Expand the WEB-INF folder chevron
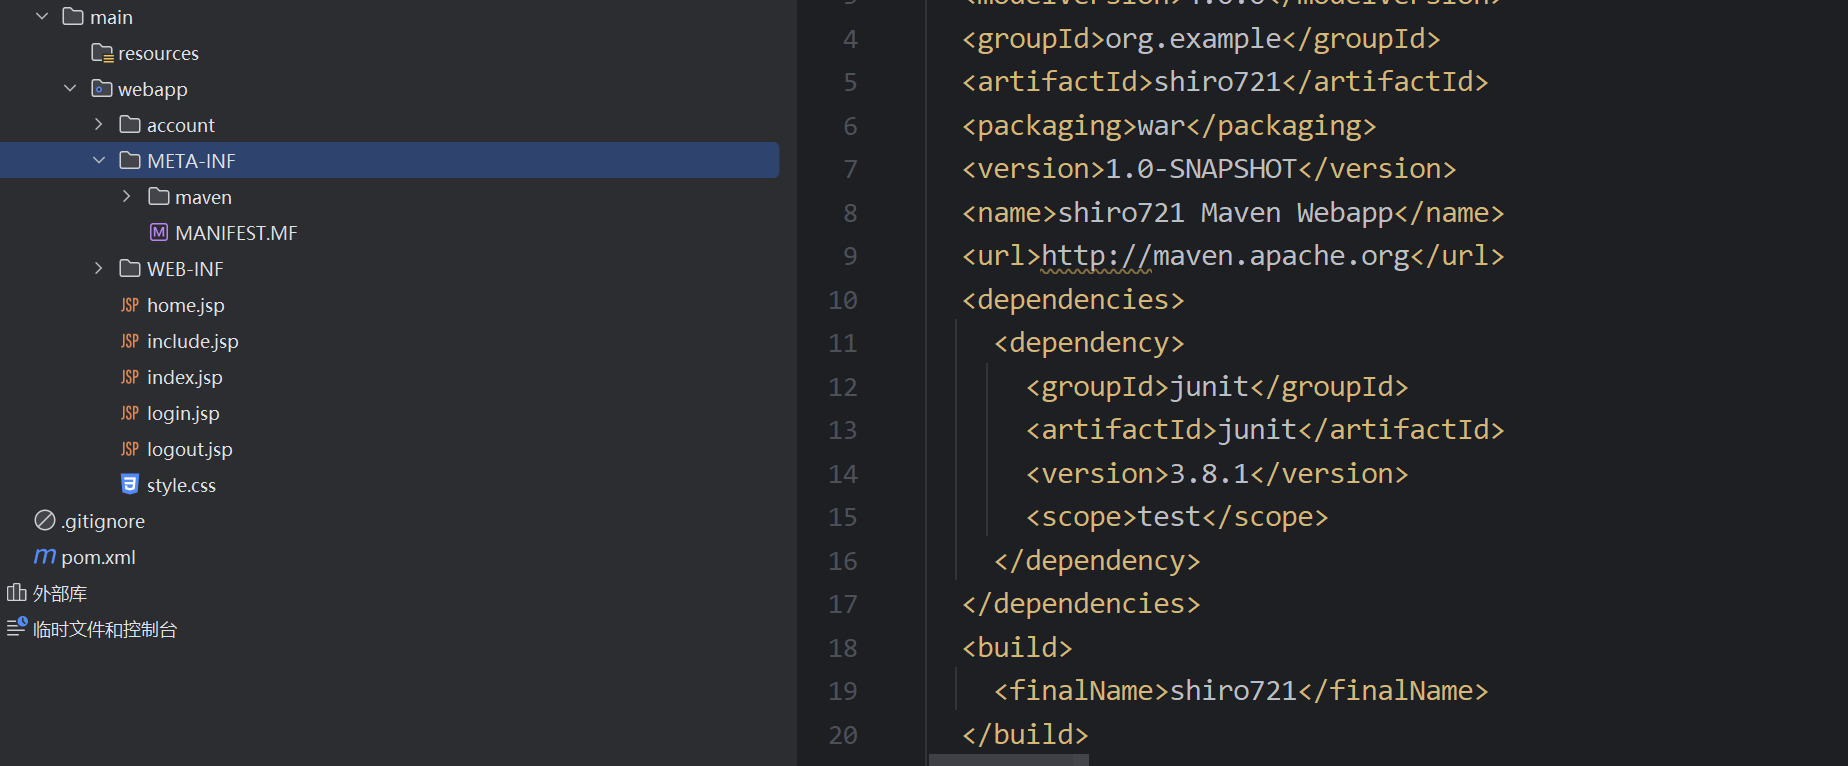The image size is (1848, 766). click(98, 269)
